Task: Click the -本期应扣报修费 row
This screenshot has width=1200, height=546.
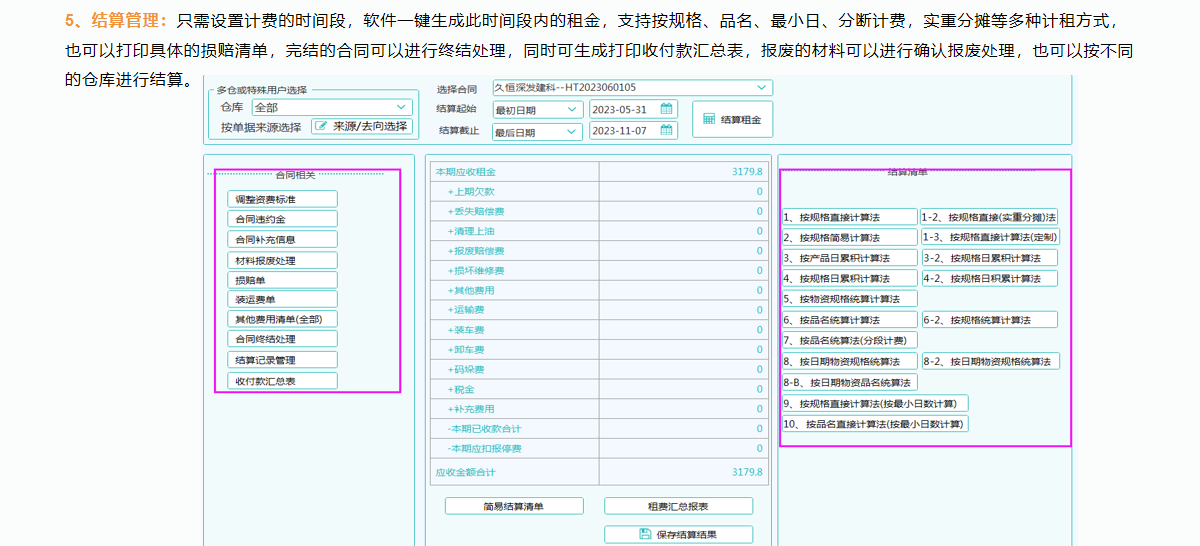Action: point(598,449)
